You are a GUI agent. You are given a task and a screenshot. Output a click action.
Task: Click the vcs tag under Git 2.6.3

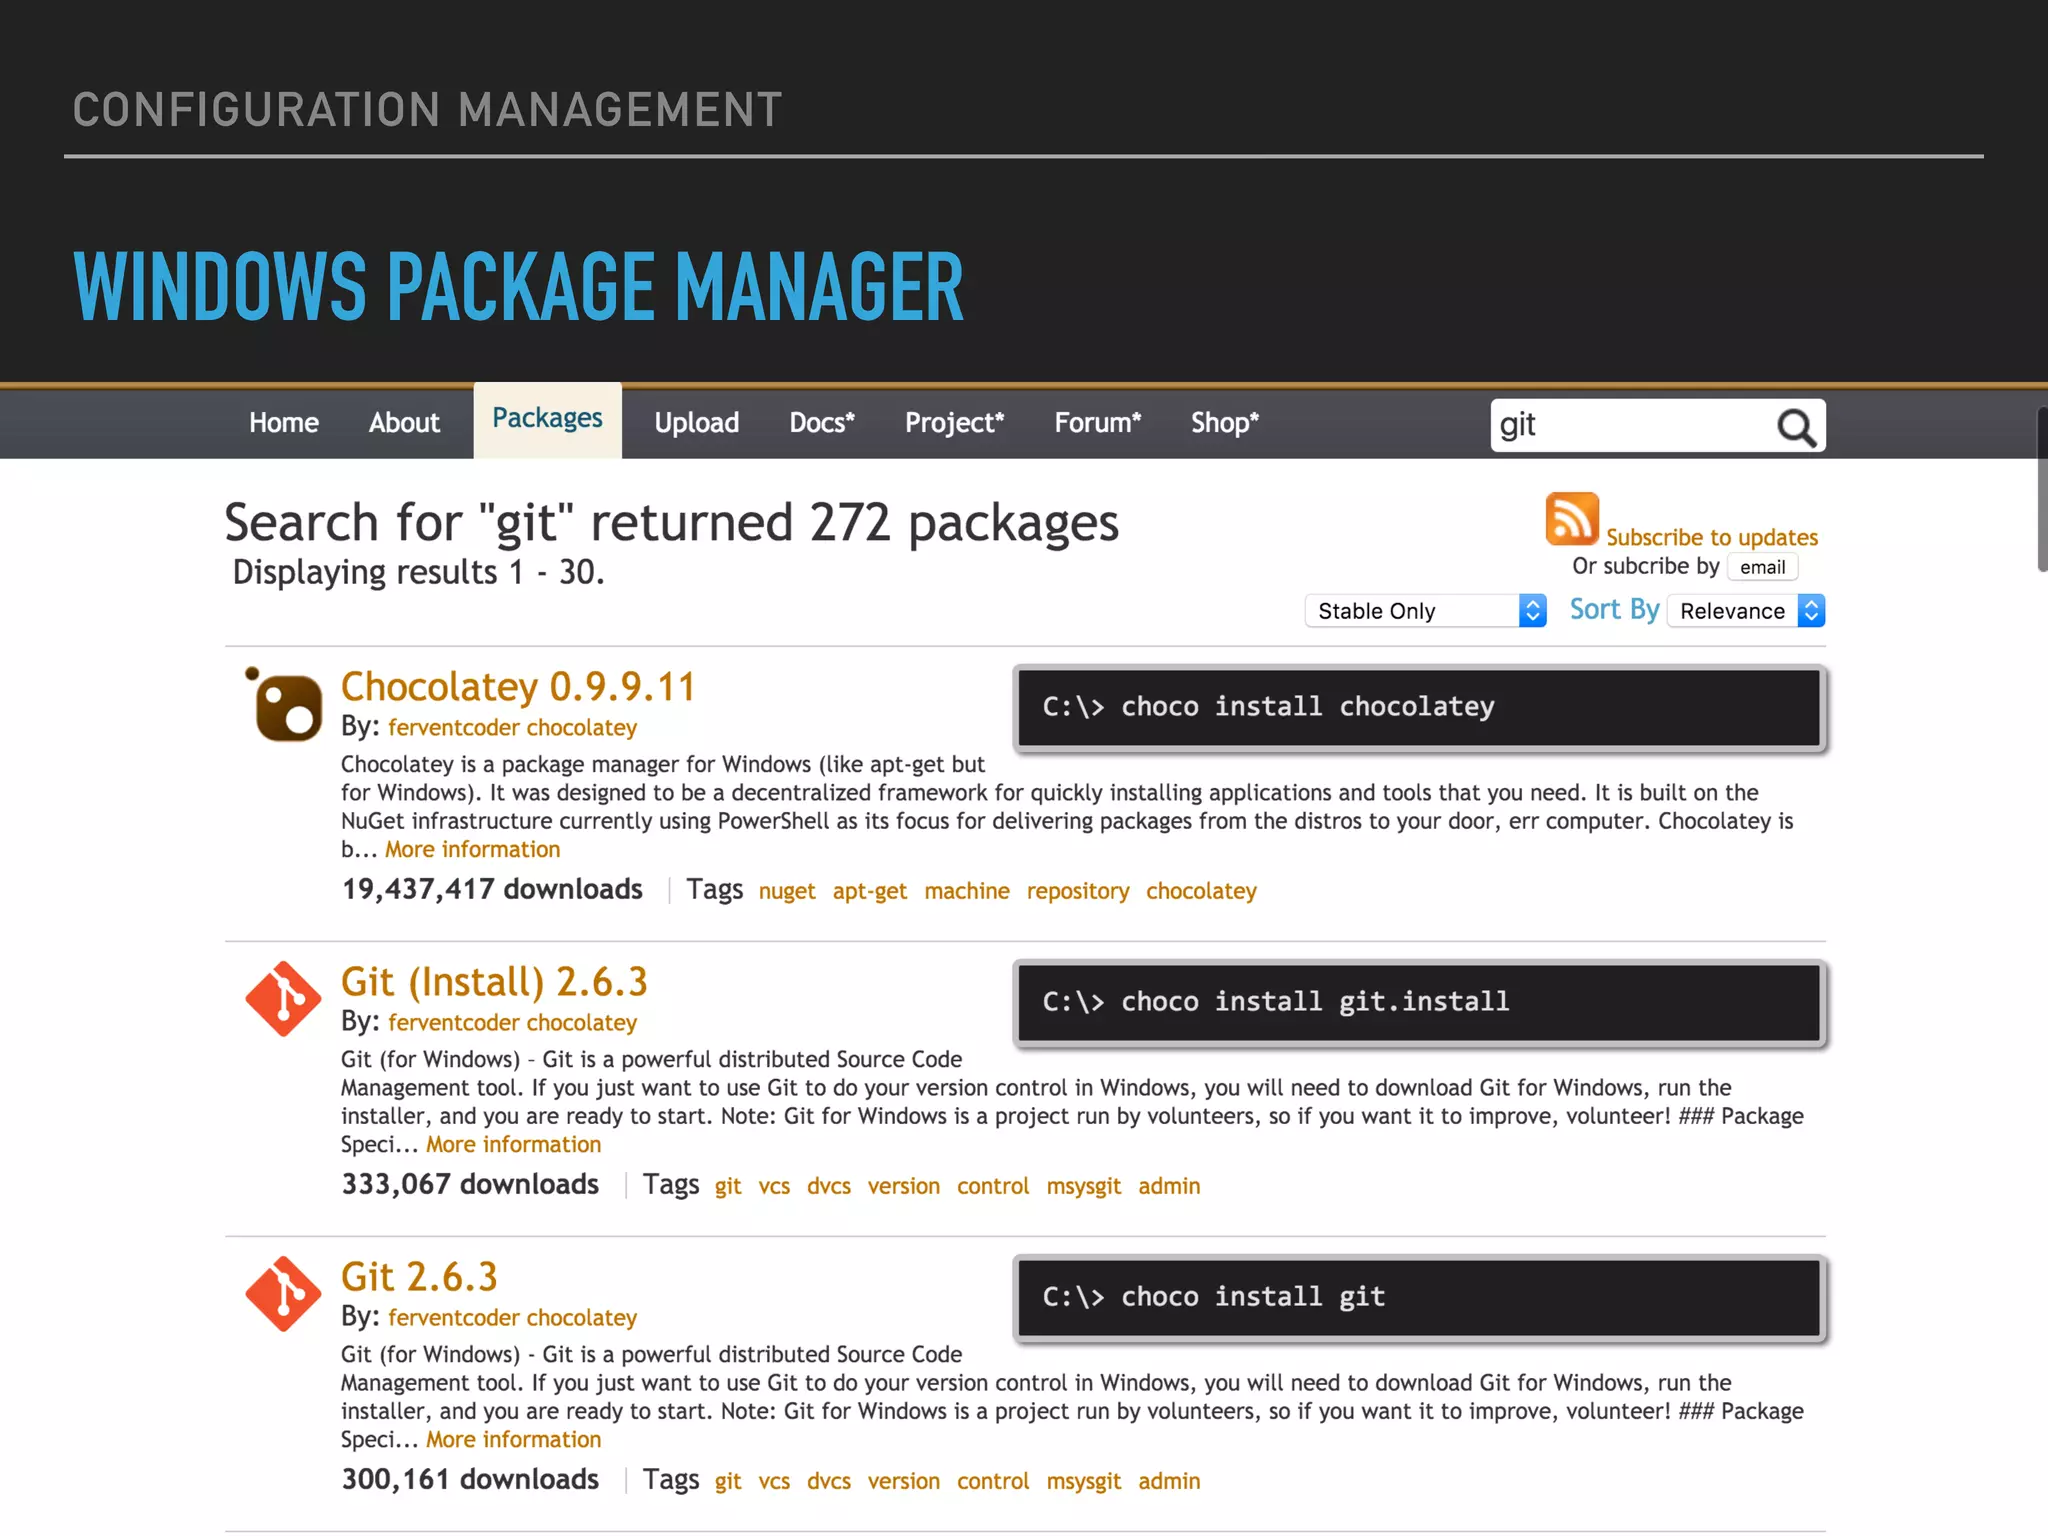click(x=774, y=1482)
